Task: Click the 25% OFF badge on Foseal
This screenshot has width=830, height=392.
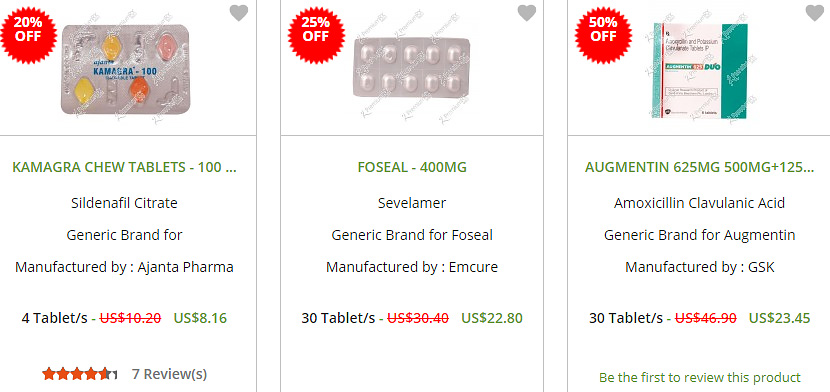Action: tap(316, 29)
